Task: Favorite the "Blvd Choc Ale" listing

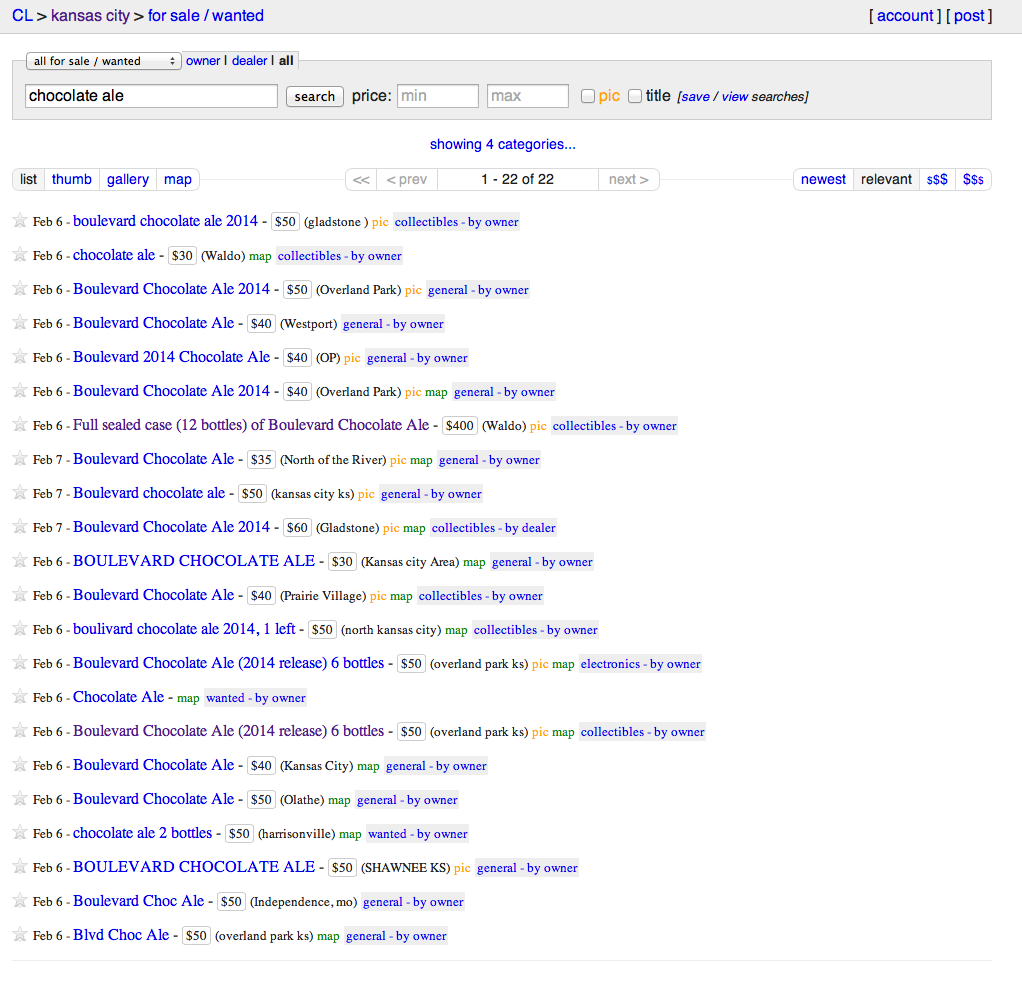Action: 20,935
